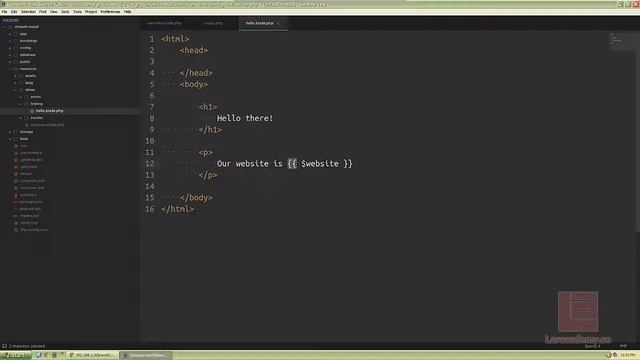Screen dimensions: 640x360
Task: Expand the lang folder arrow
Action: click(x=16, y=83)
